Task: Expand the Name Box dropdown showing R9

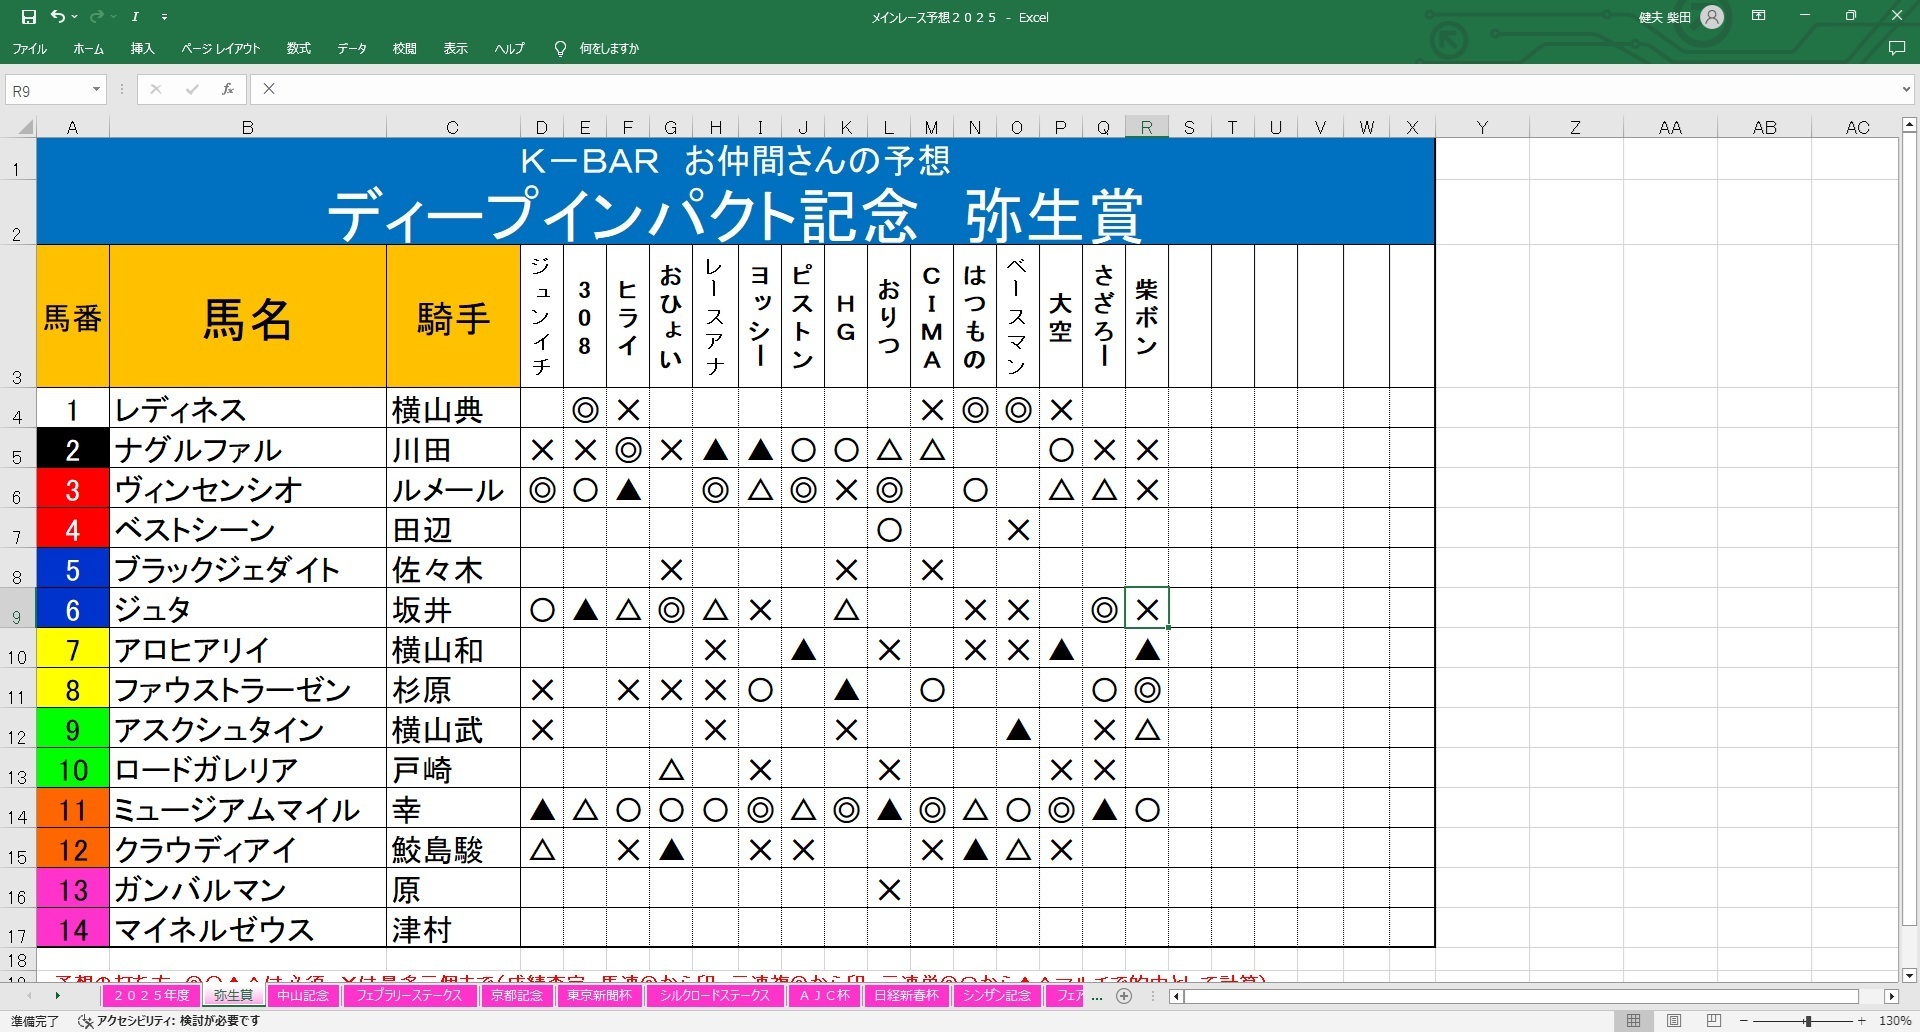Action: click(96, 90)
